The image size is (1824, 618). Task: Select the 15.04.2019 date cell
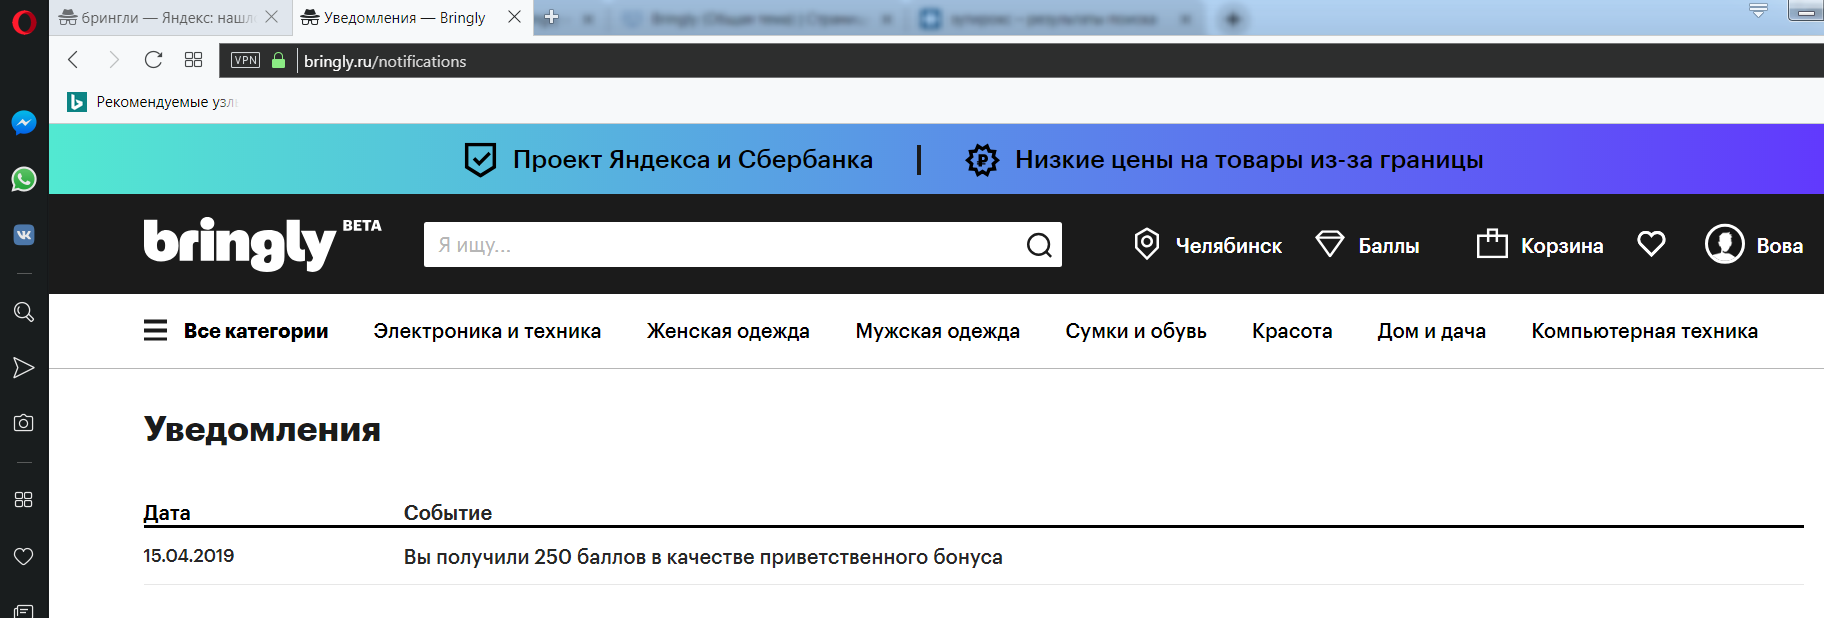coord(189,556)
